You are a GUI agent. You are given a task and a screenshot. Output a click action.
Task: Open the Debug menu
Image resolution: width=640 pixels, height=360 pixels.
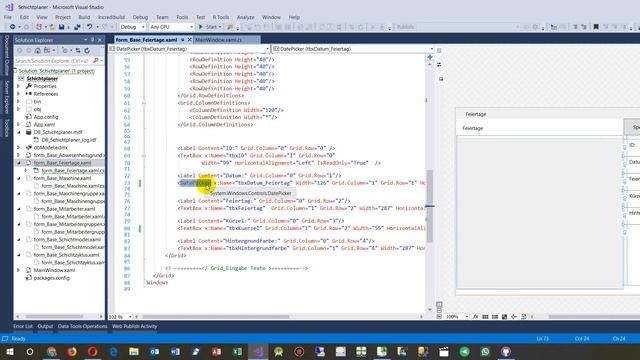(140, 17)
